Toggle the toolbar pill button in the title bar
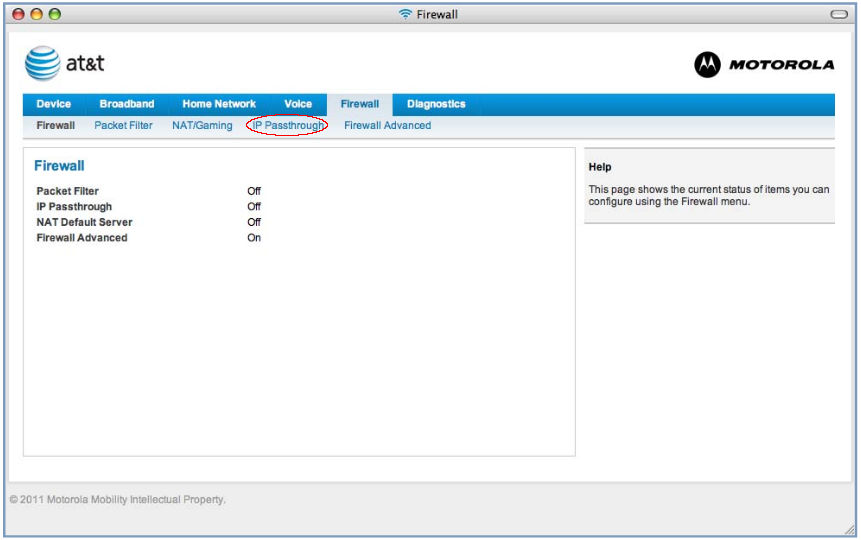 [839, 14]
